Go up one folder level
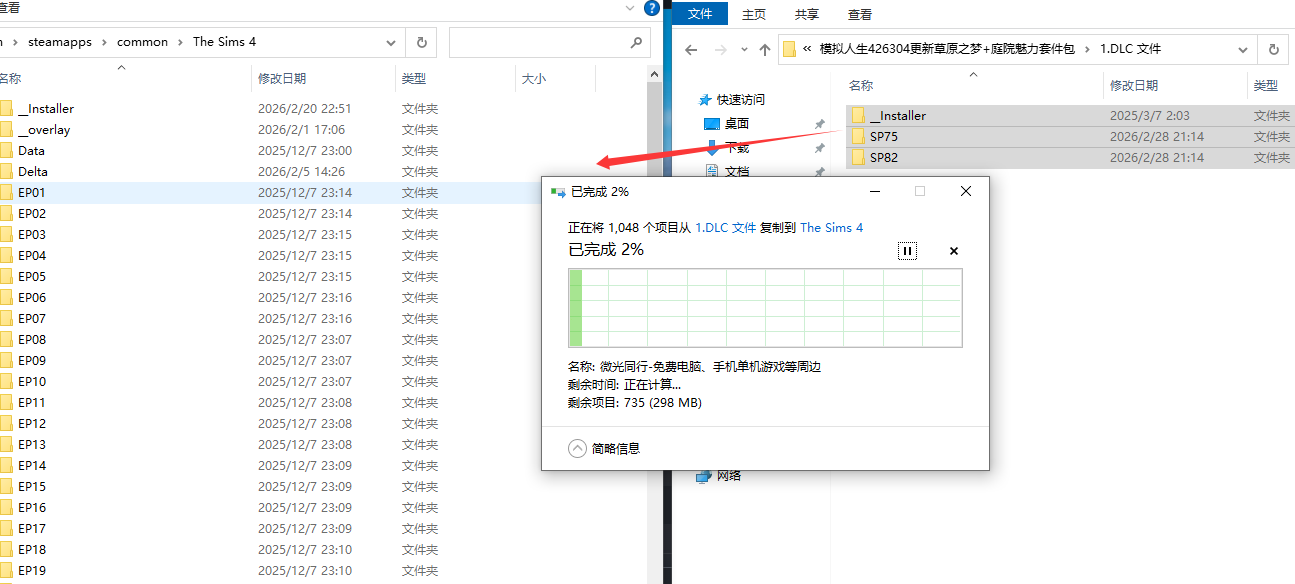1295x584 pixels. pos(765,49)
